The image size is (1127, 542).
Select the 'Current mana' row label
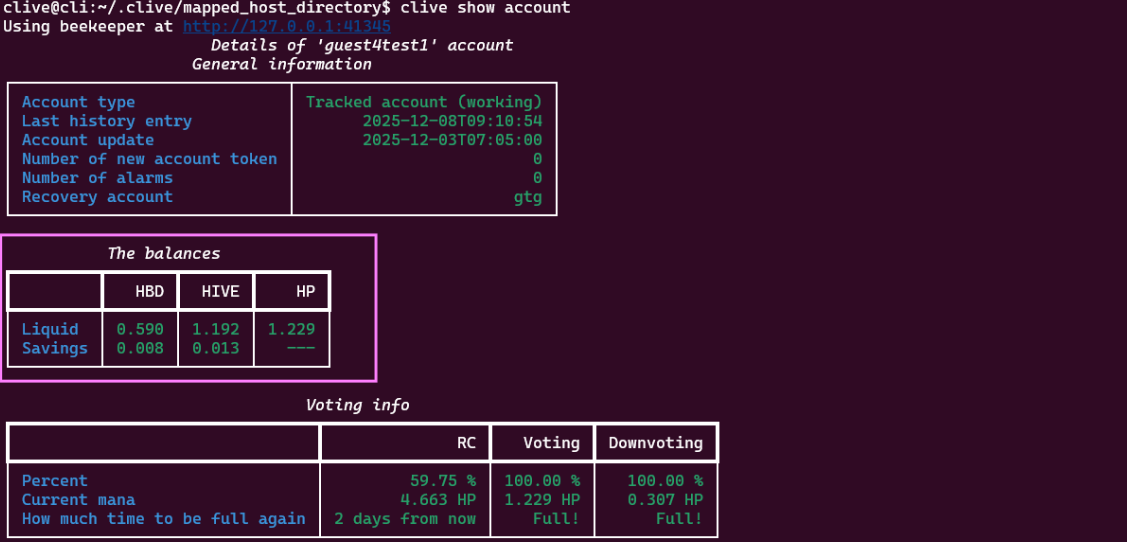[78, 500]
